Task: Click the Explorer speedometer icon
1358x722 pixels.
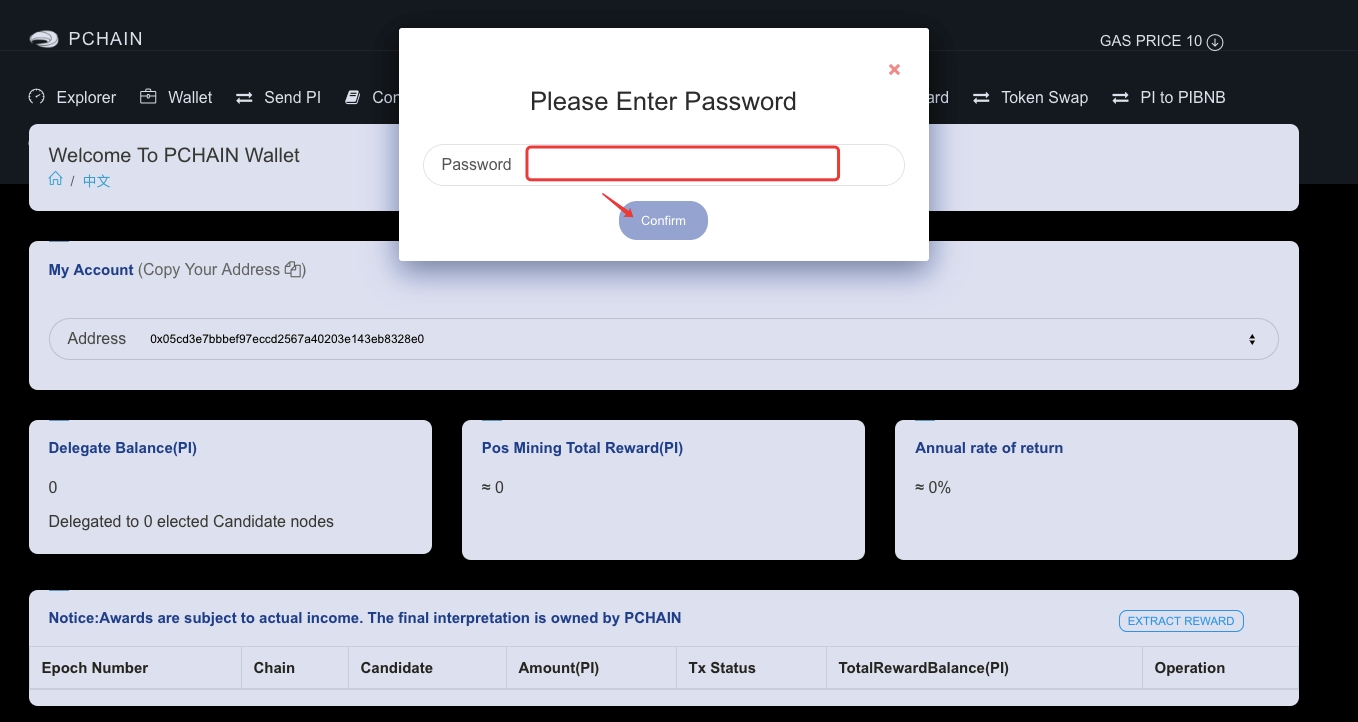Action: pos(37,97)
